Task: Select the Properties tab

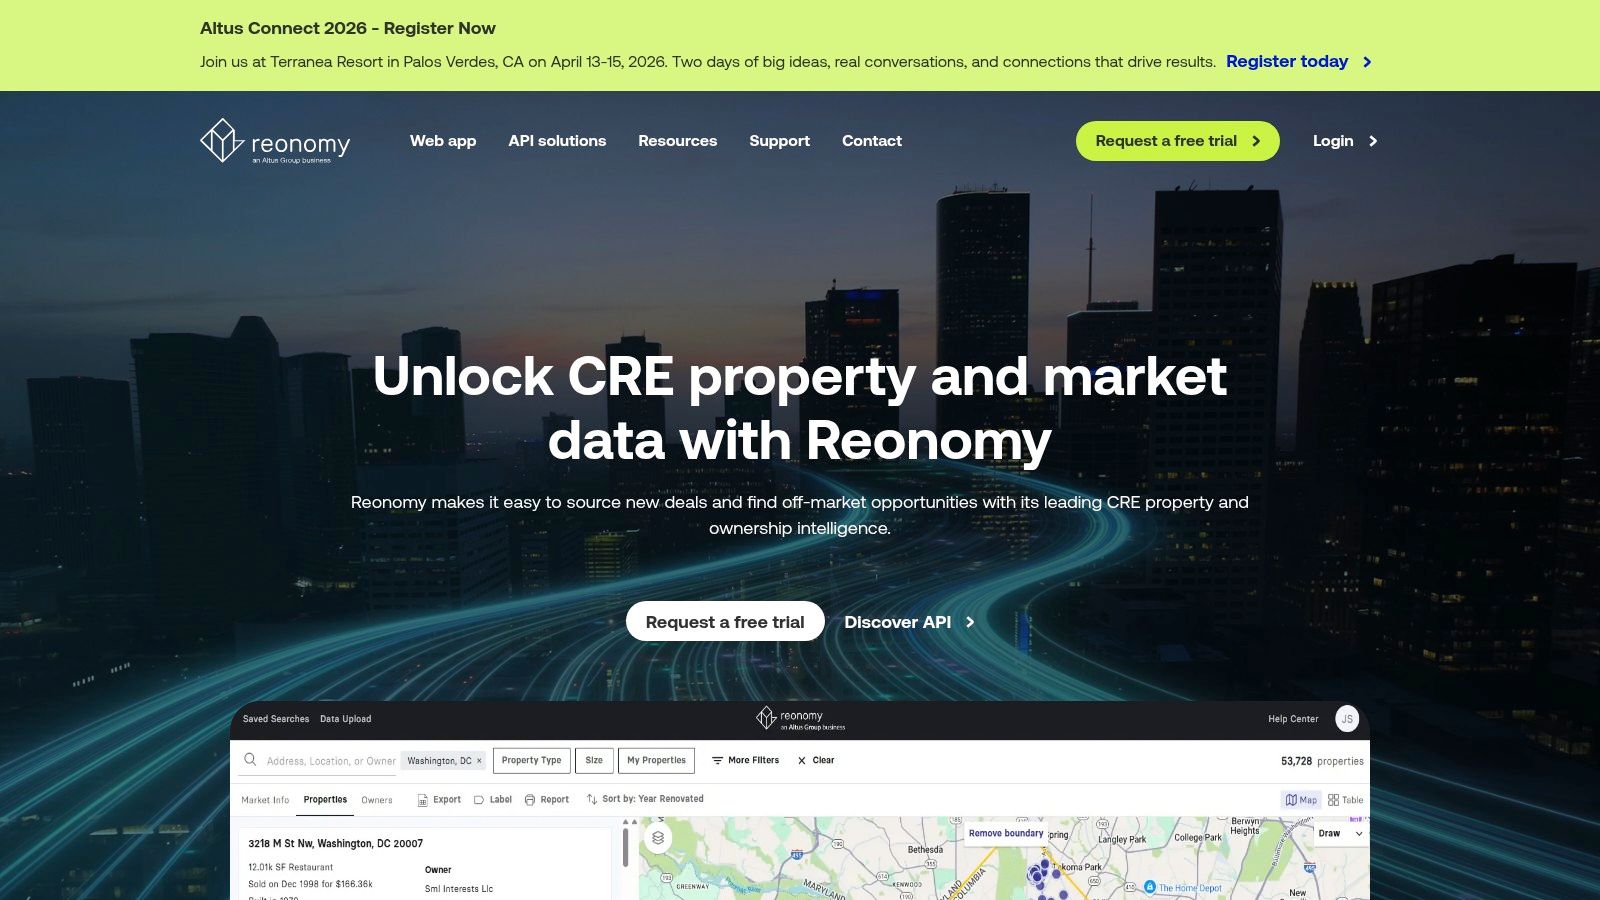Action: 325,800
